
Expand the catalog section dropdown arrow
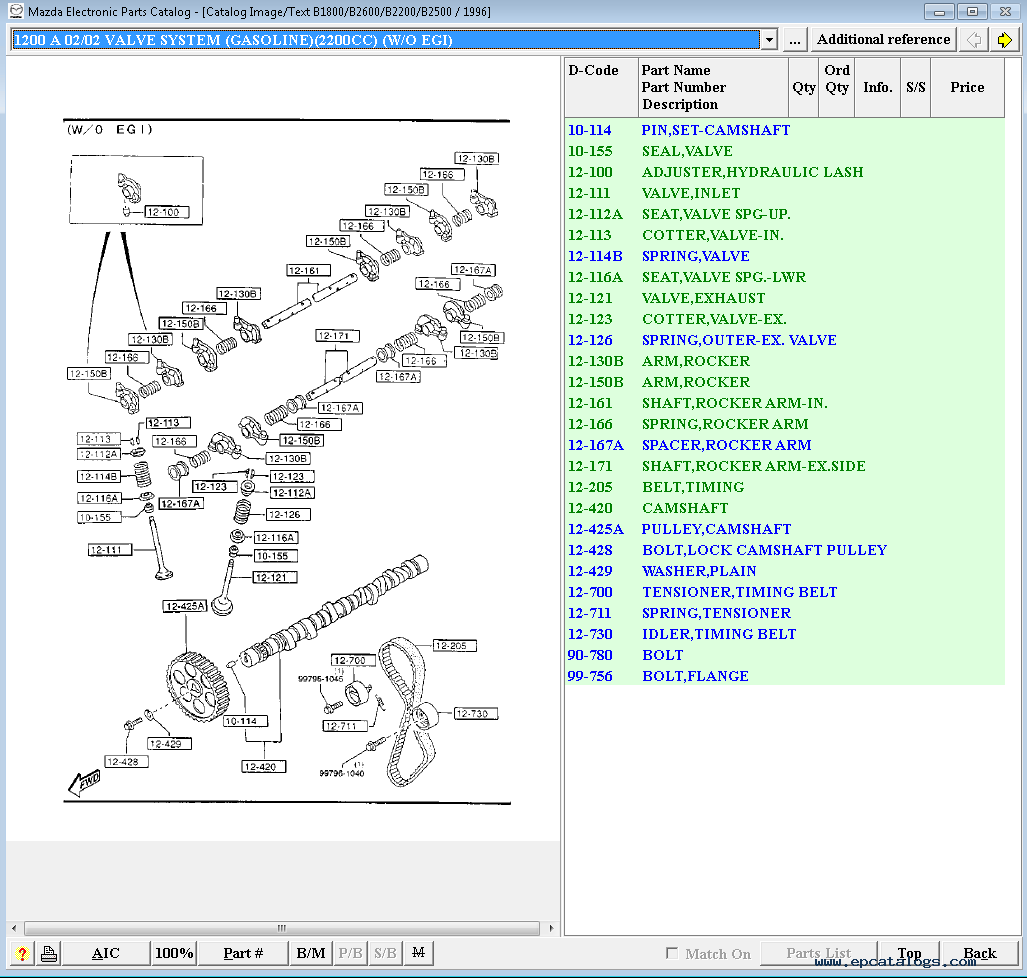tap(769, 40)
